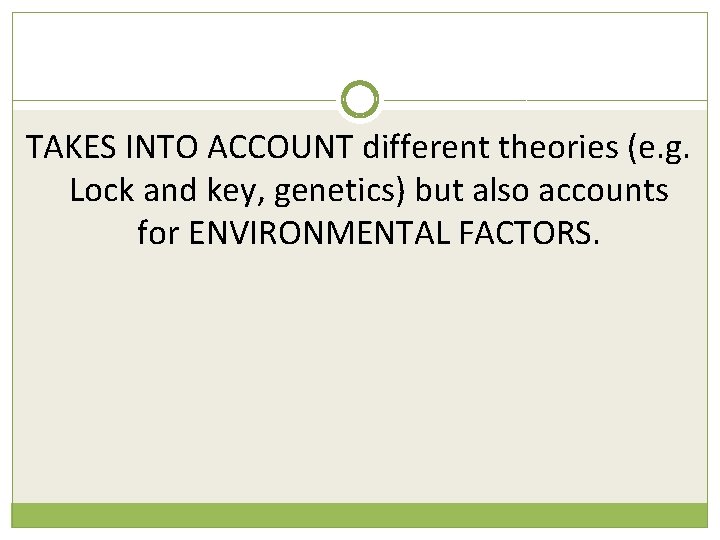
Task: Click the word "accounts" in the second line
Action: (x=608, y=190)
